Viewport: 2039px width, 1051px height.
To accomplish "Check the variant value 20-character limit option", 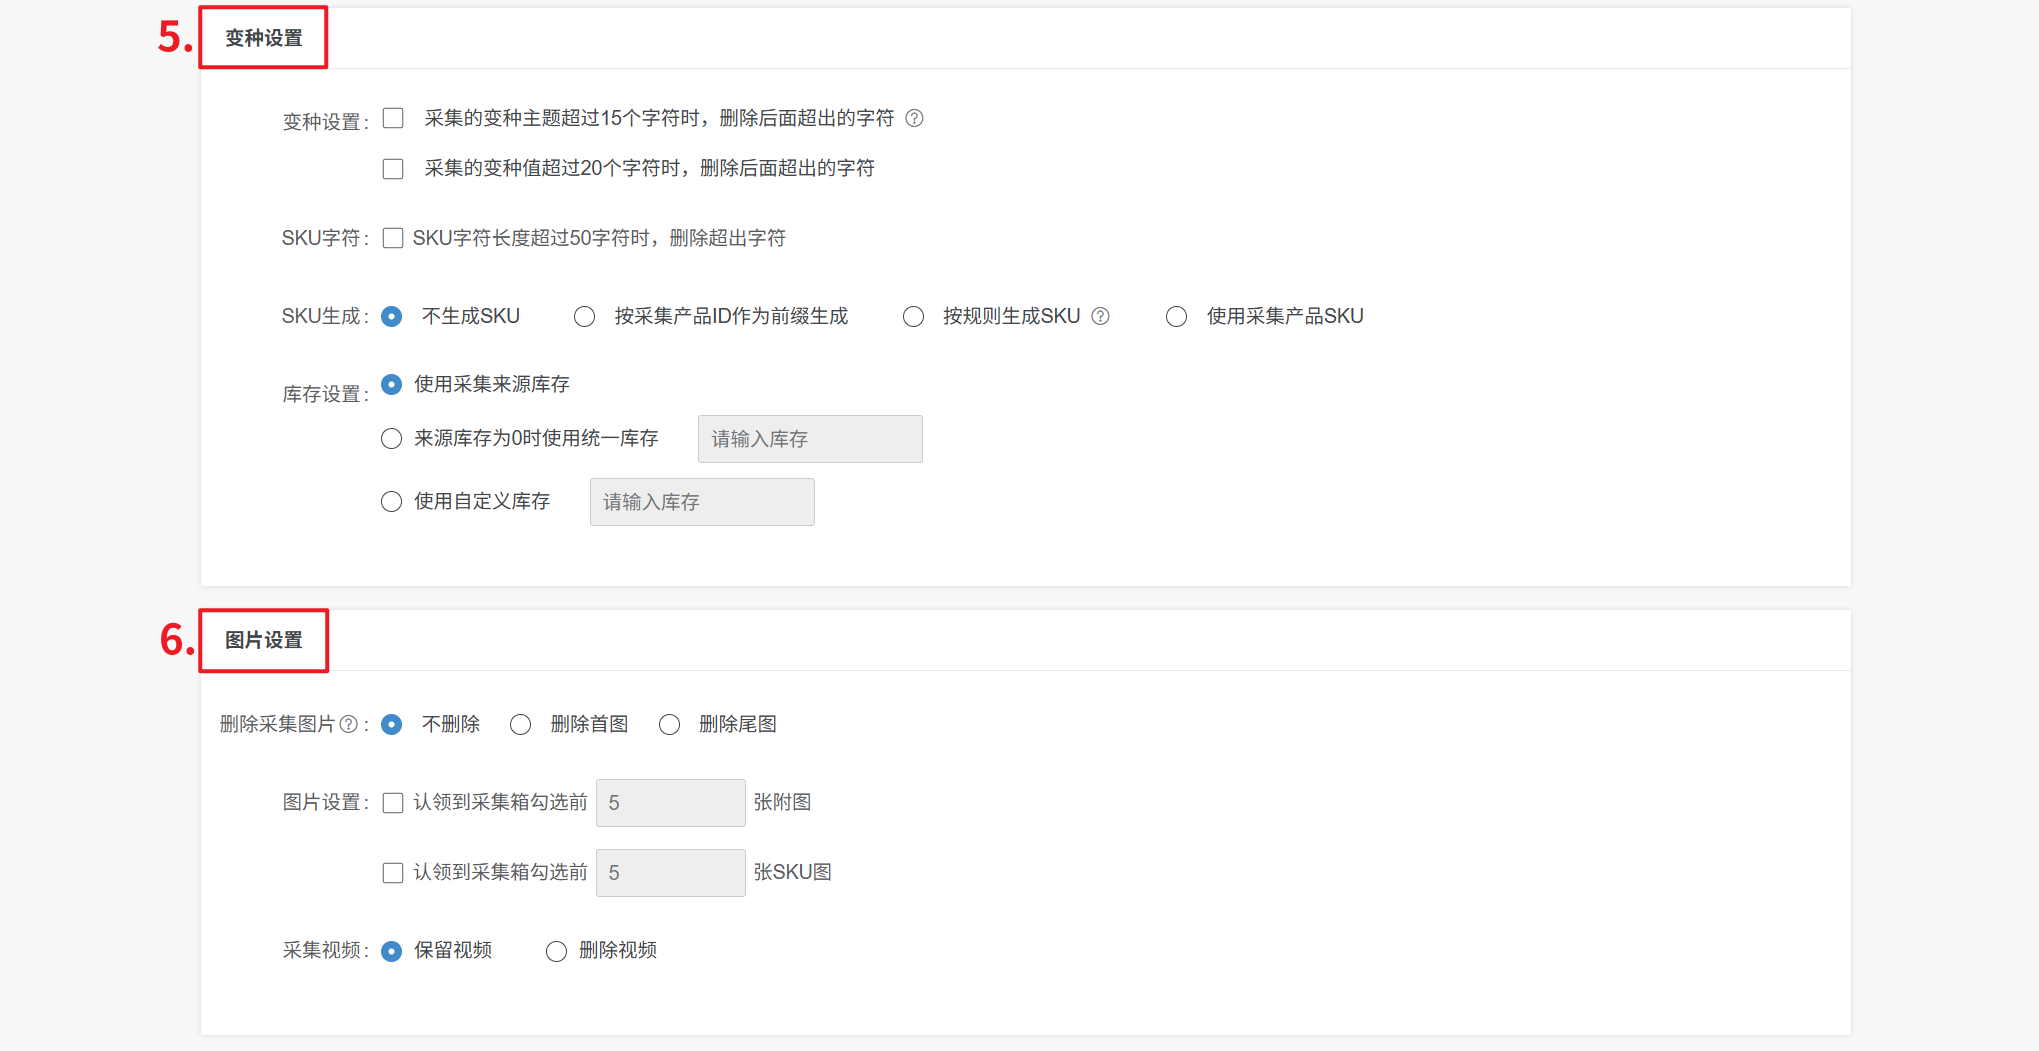I will pos(393,169).
